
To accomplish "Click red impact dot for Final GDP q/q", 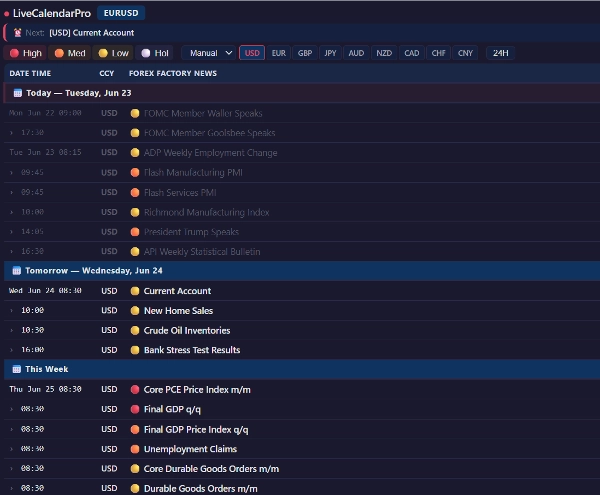I will pos(135,409).
